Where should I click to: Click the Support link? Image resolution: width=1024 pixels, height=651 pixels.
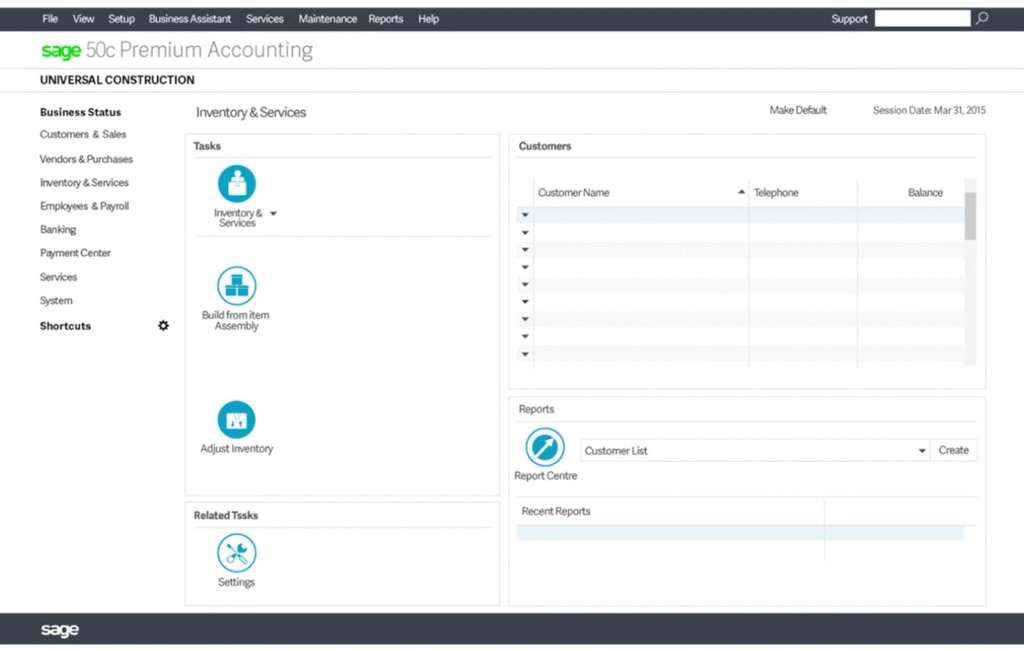(x=849, y=19)
